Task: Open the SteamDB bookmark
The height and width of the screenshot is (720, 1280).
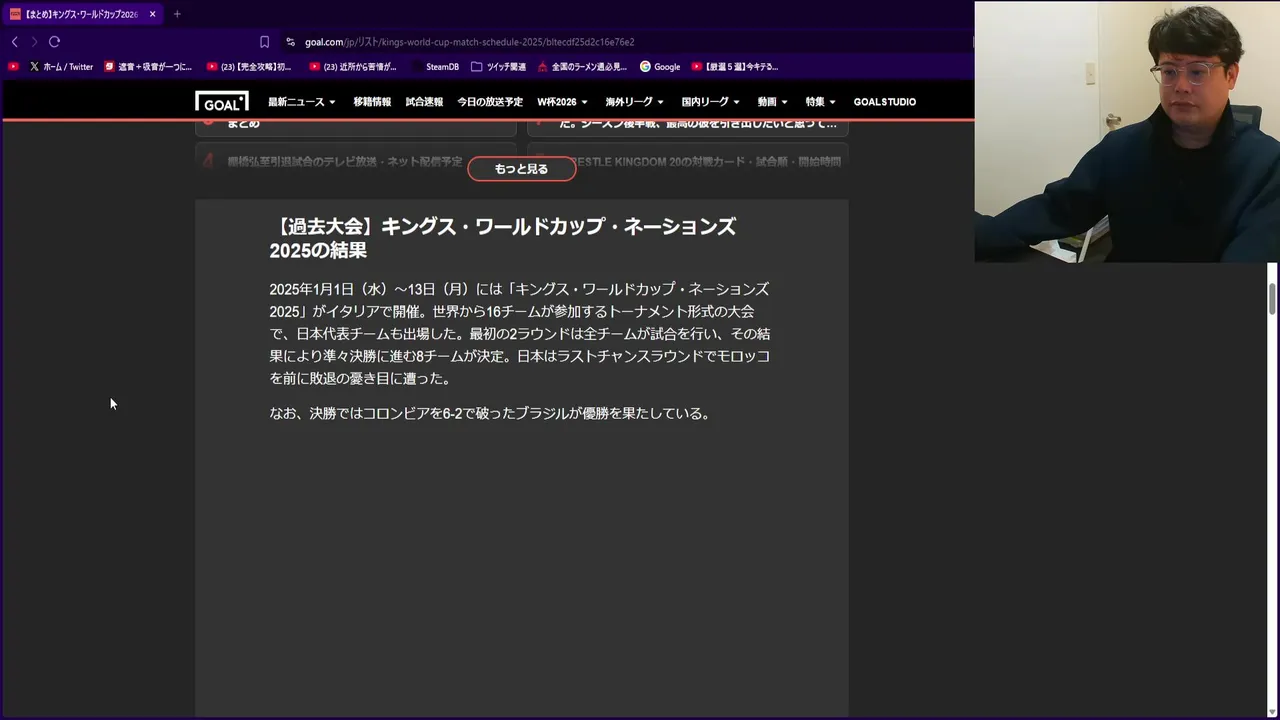Action: pyautogui.click(x=435, y=67)
